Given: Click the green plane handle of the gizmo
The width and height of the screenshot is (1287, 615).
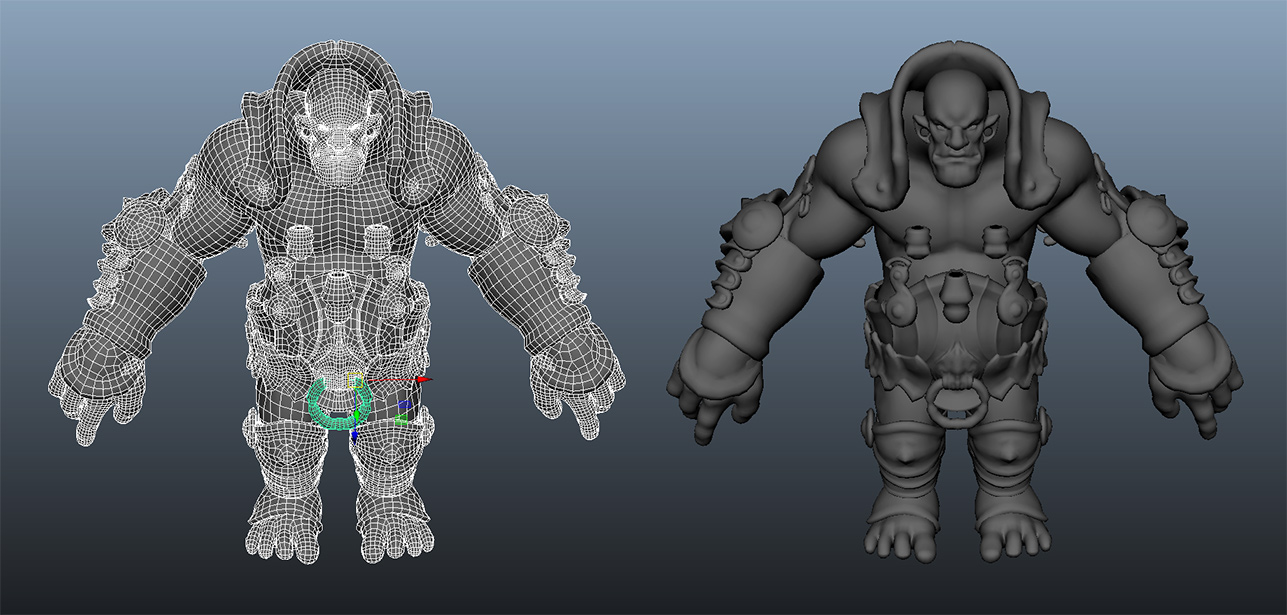Looking at the screenshot, I should pyautogui.click(x=401, y=419).
